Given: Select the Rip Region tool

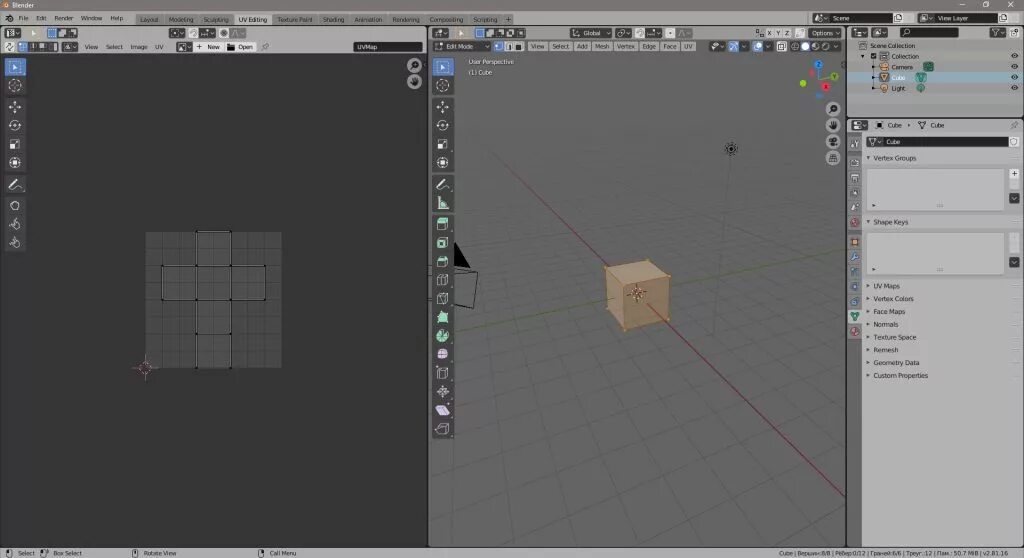Looking at the screenshot, I should [443, 429].
